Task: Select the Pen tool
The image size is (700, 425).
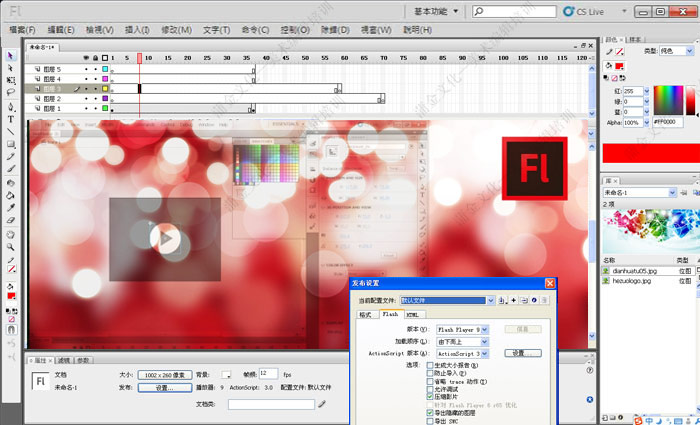Action: pyautogui.click(x=11, y=107)
